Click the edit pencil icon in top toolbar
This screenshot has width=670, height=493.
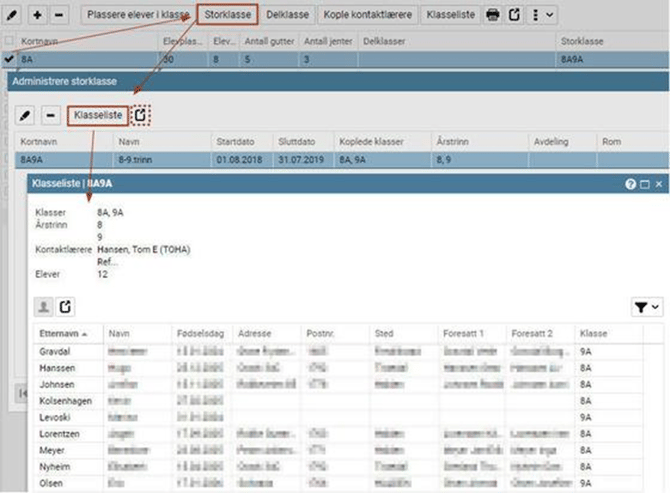pyautogui.click(x=13, y=15)
